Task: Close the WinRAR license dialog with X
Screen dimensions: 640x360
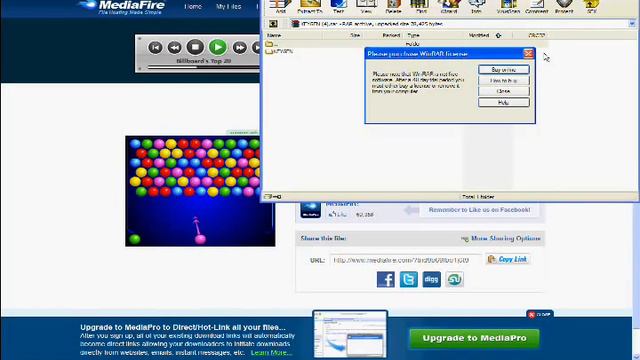Action: (x=528, y=53)
